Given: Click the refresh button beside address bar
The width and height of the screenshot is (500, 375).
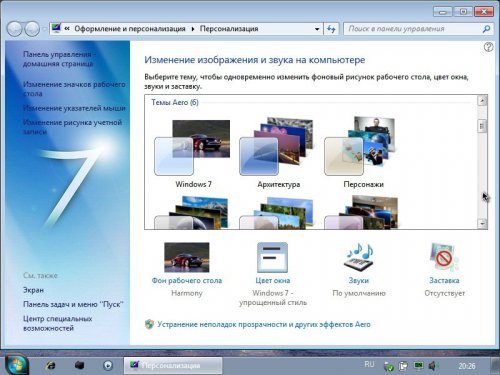Looking at the screenshot, I should (x=331, y=29).
